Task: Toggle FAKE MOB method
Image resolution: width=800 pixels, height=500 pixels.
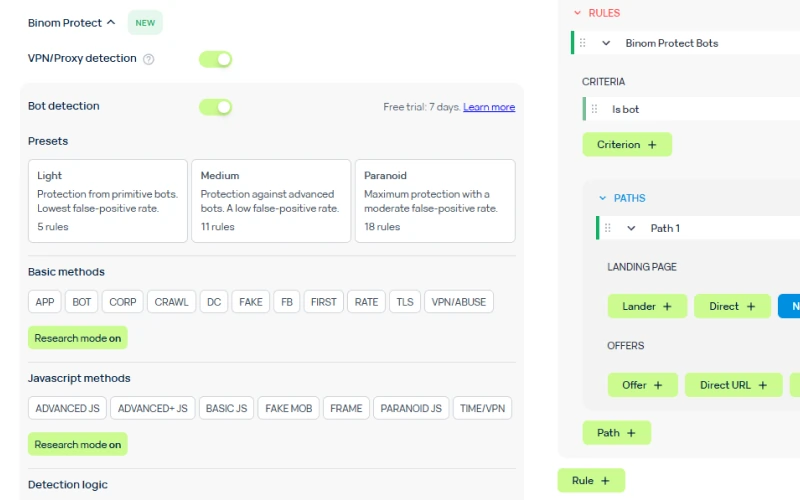Action: [289, 408]
